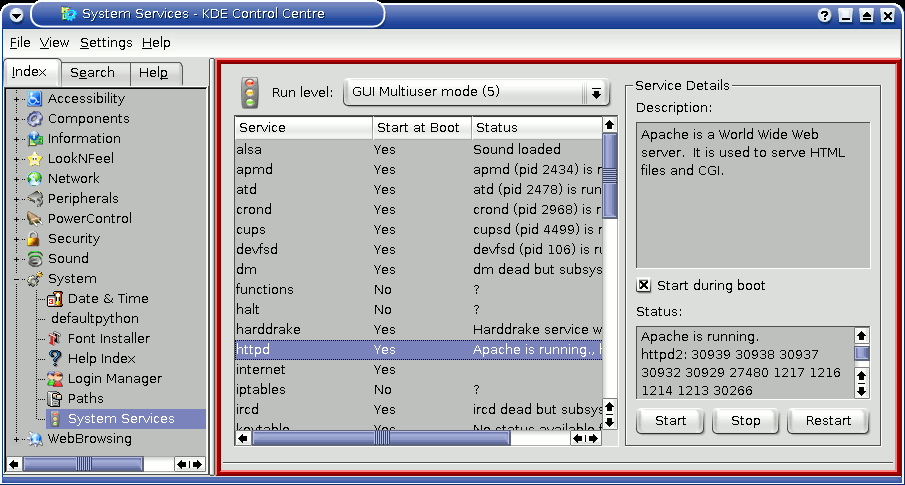Image resolution: width=905 pixels, height=485 pixels.
Task: Click the service list scroll-left arrow
Action: pyautogui.click(x=244, y=439)
